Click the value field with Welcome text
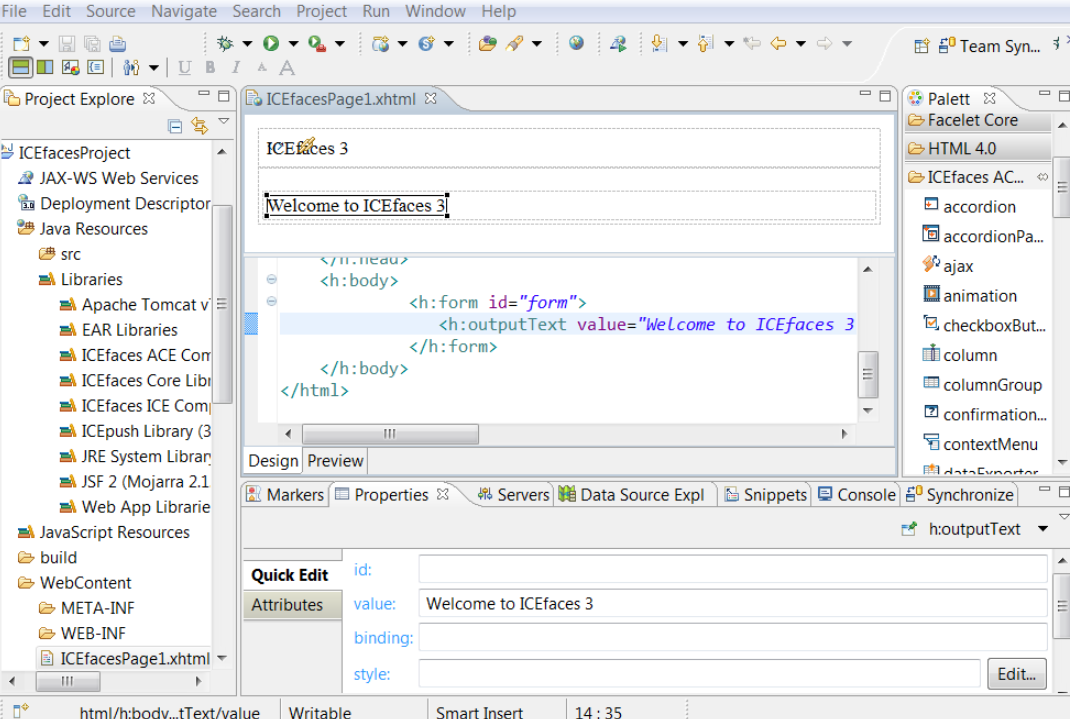This screenshot has height=719, width=1070. tap(732, 603)
